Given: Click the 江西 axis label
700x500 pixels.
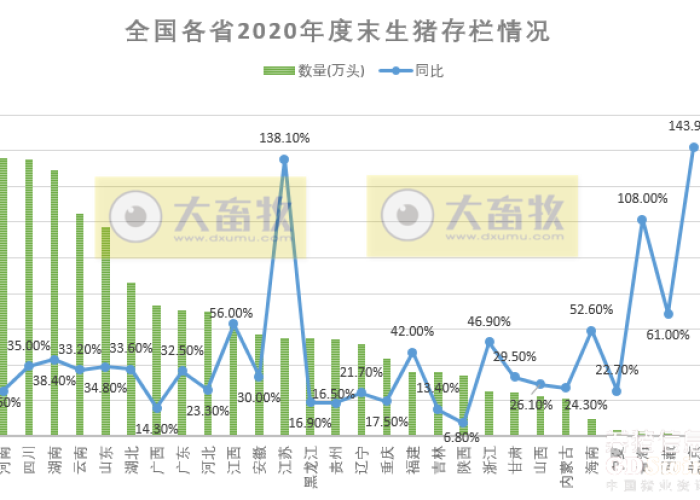Looking at the screenshot, I should 233,460.
